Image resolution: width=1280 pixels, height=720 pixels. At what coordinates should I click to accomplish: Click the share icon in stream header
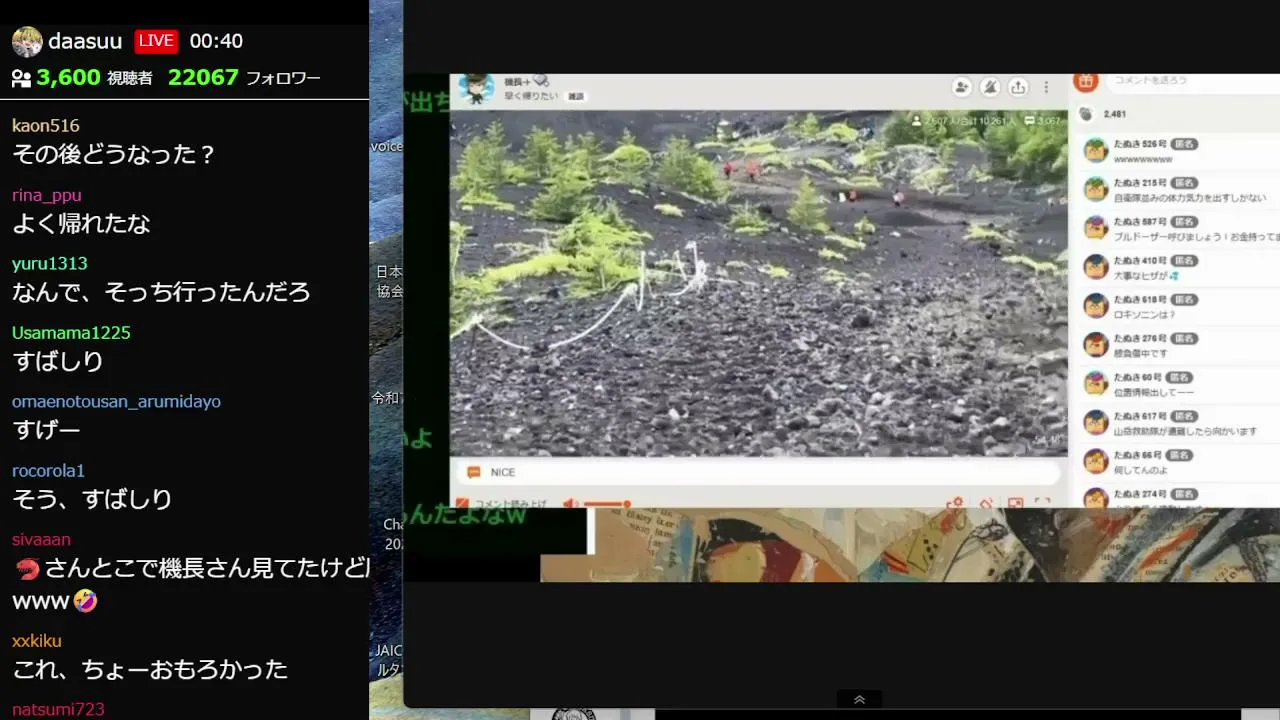coord(1018,87)
